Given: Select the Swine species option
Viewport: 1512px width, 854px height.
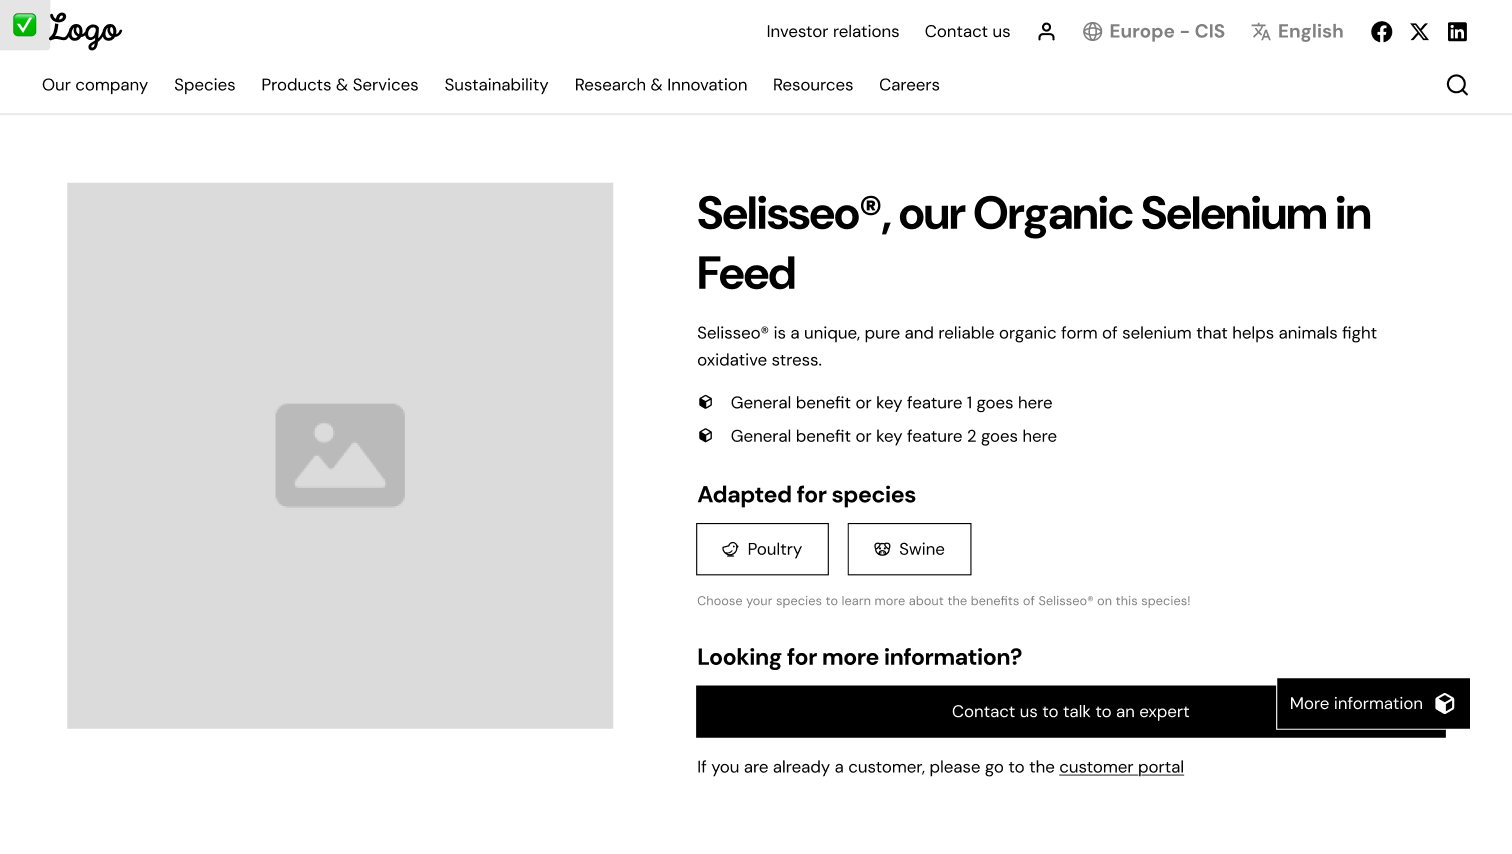Looking at the screenshot, I should pyautogui.click(x=909, y=549).
